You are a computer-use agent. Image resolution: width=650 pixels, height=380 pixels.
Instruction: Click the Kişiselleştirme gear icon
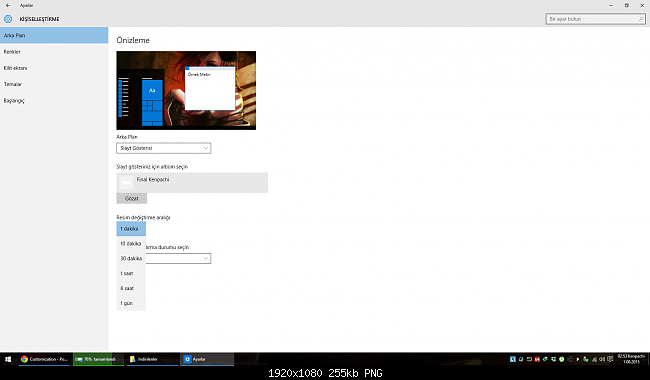[x=8, y=19]
